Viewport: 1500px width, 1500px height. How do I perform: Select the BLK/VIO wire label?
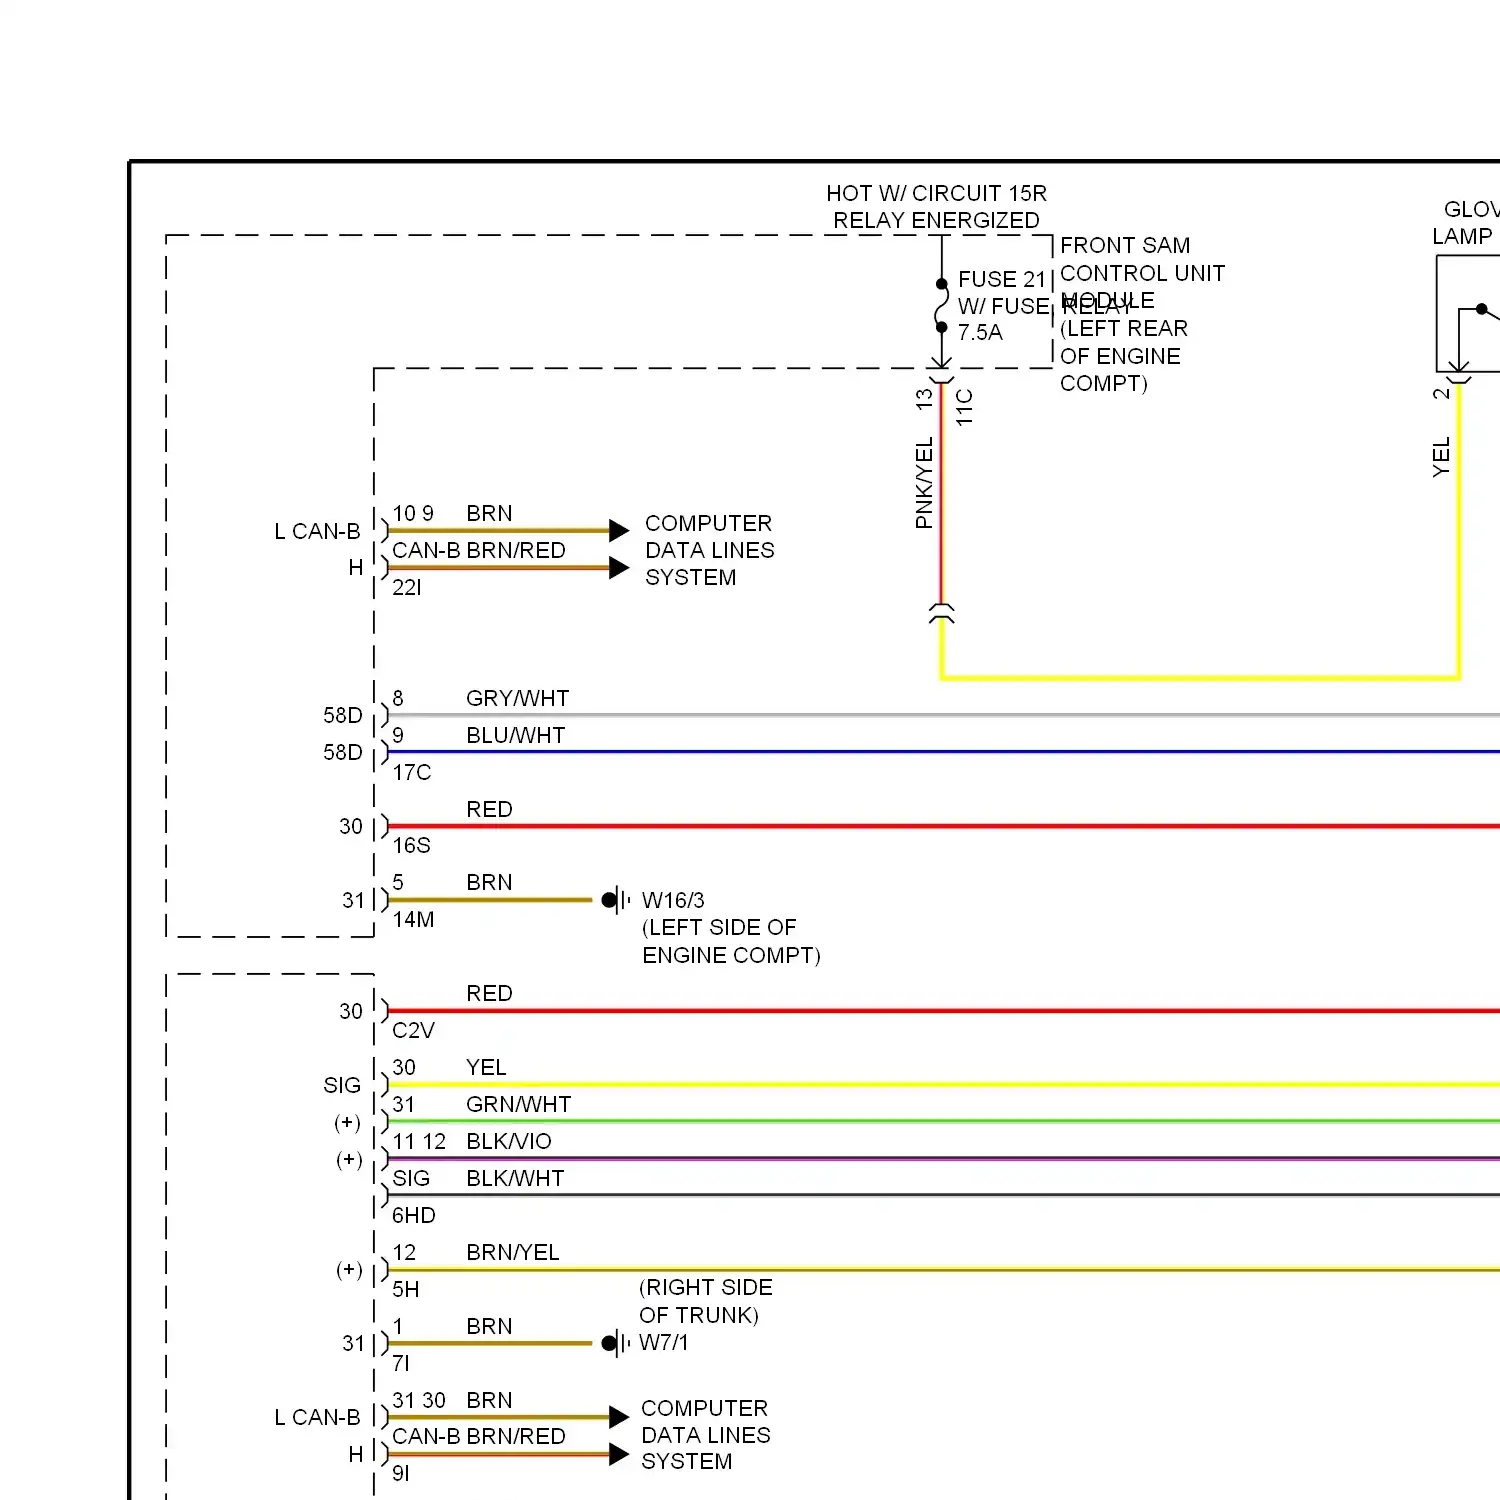point(508,1141)
